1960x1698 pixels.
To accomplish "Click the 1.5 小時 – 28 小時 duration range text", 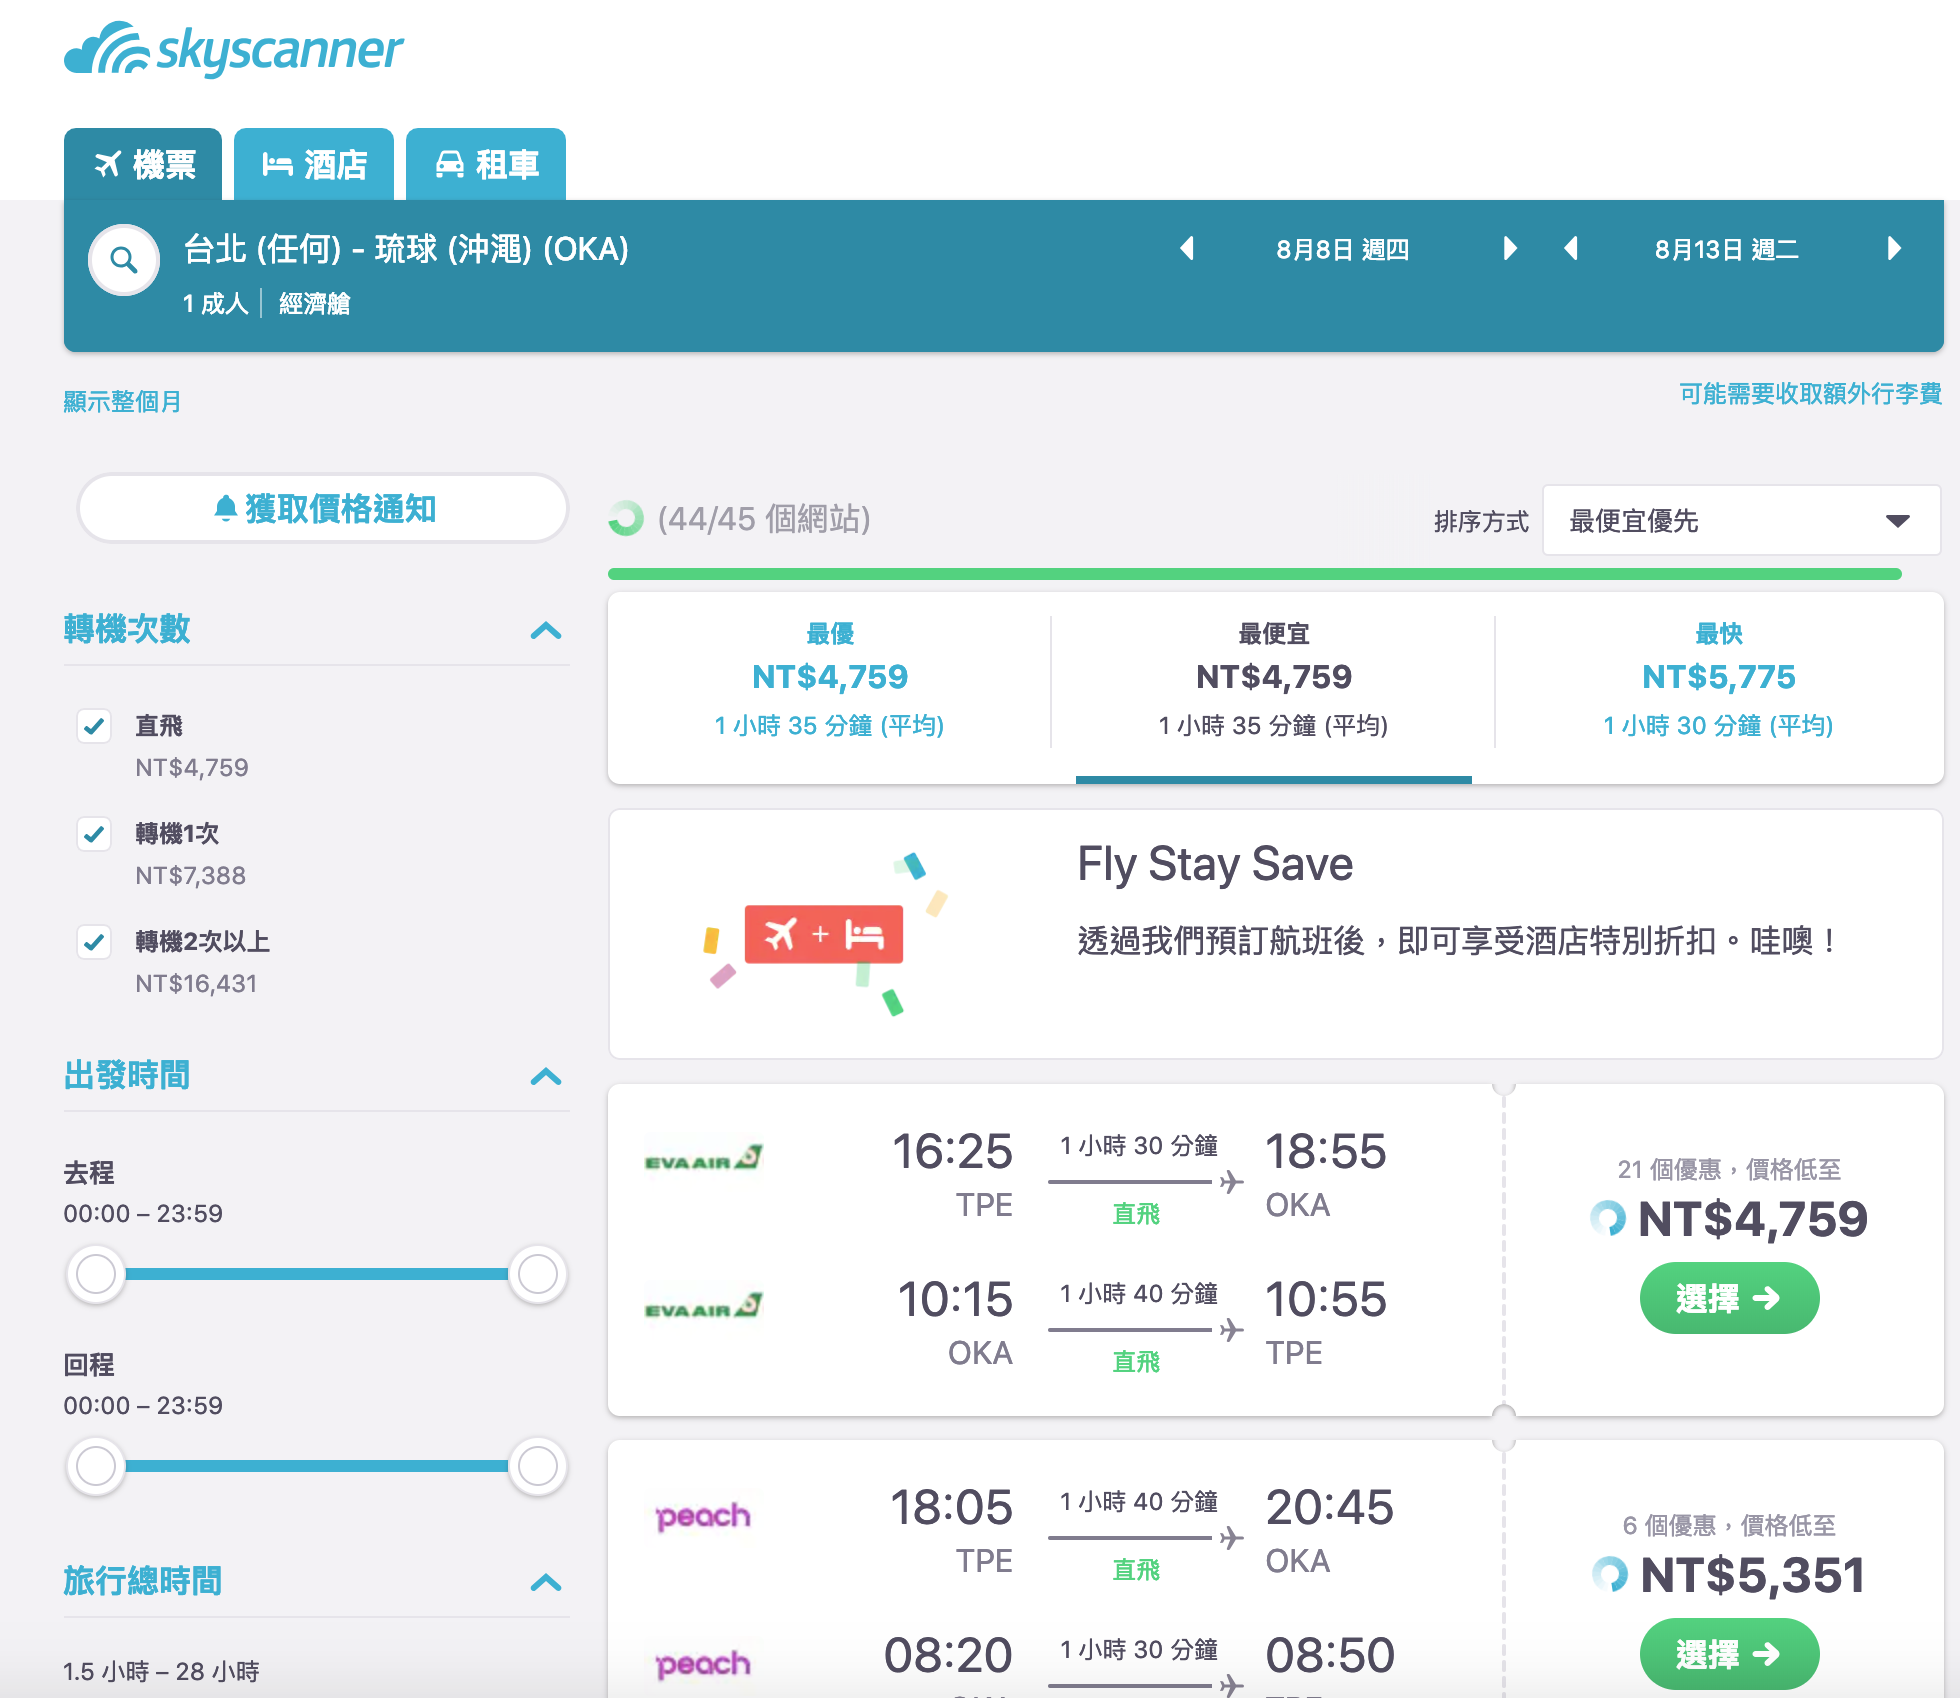I will 161,1671.
